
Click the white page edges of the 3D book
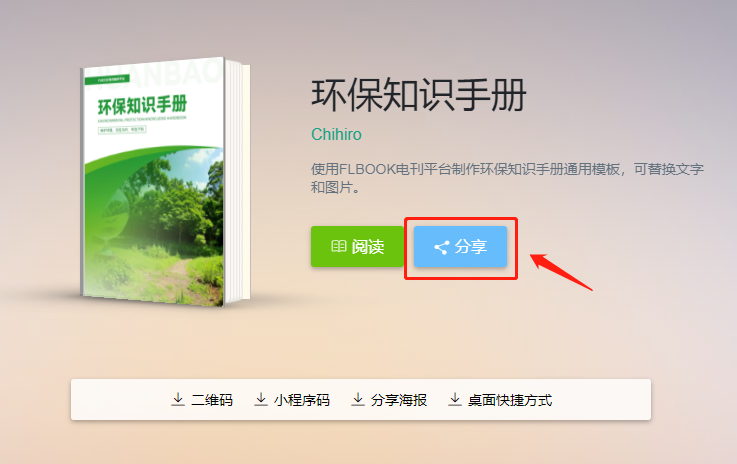[x=238, y=182]
